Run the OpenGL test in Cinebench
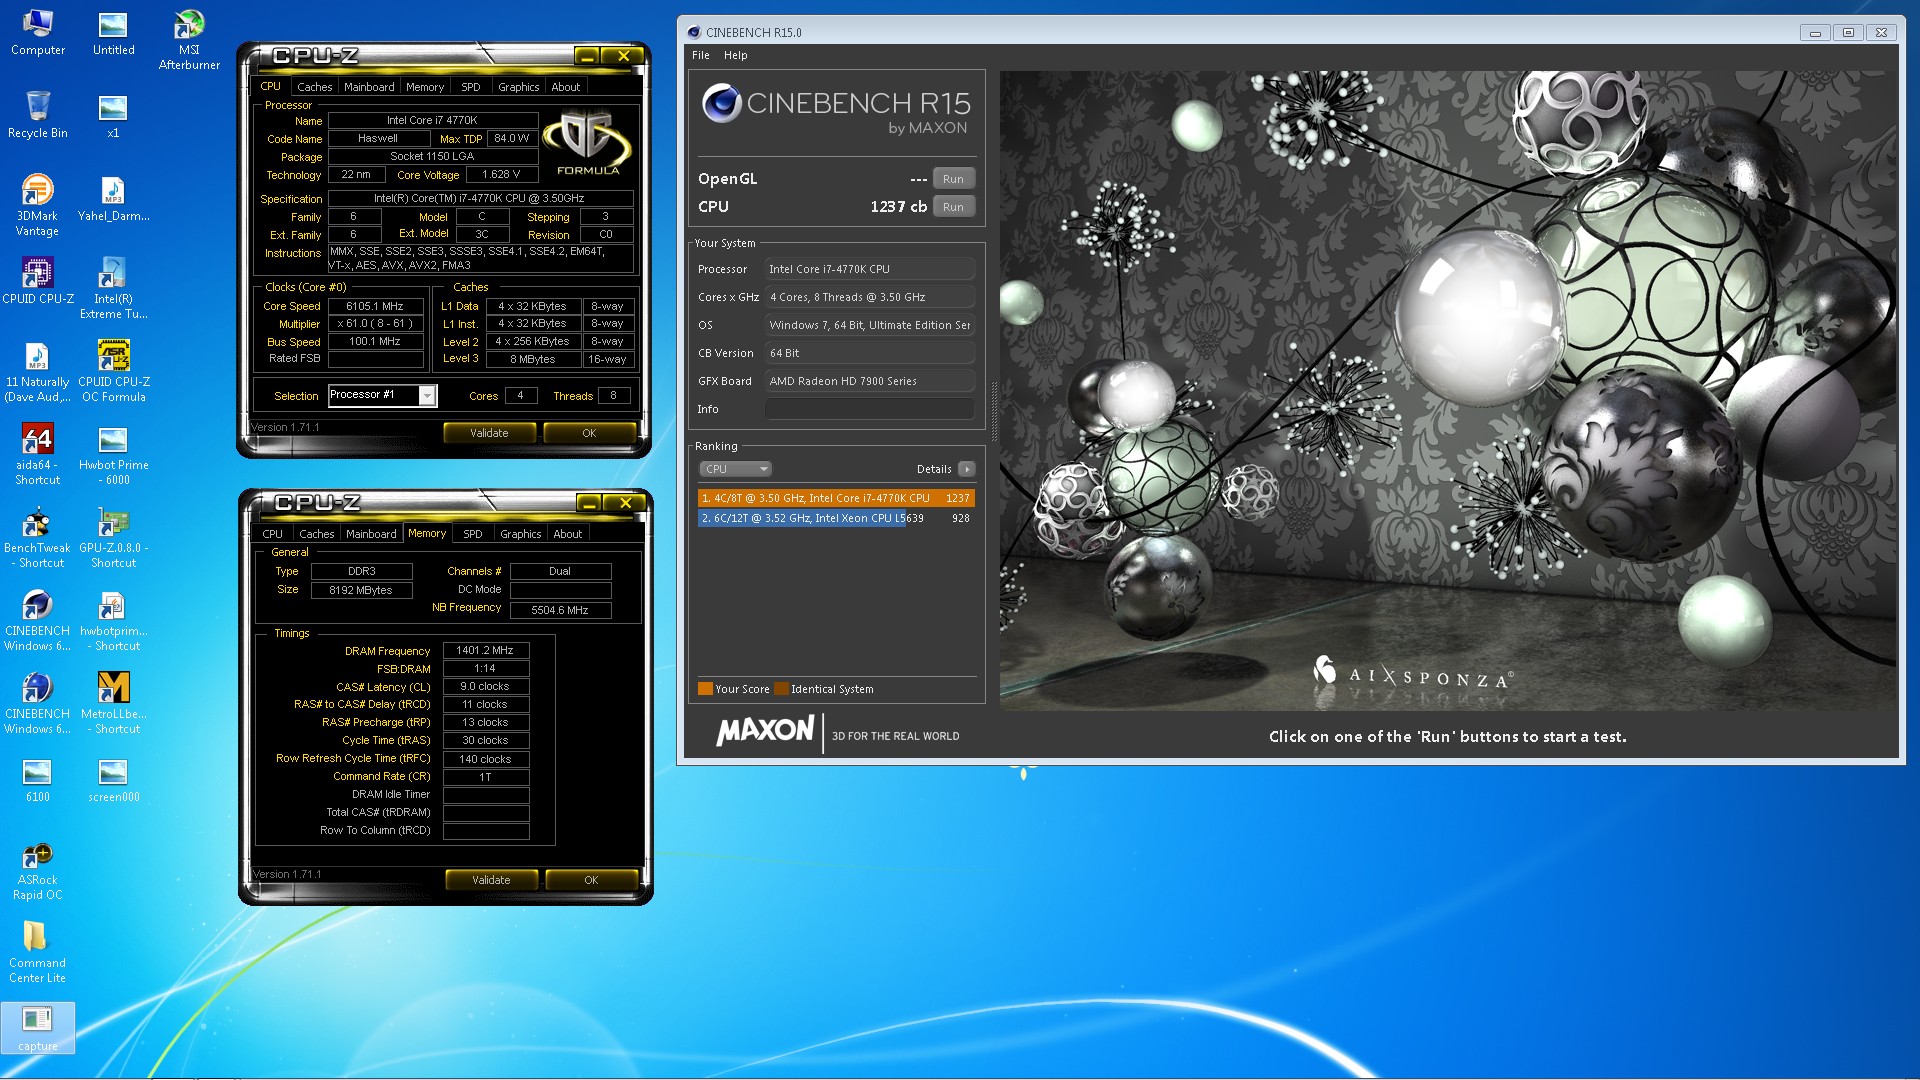Viewport: 1920px width, 1080px height. (953, 179)
